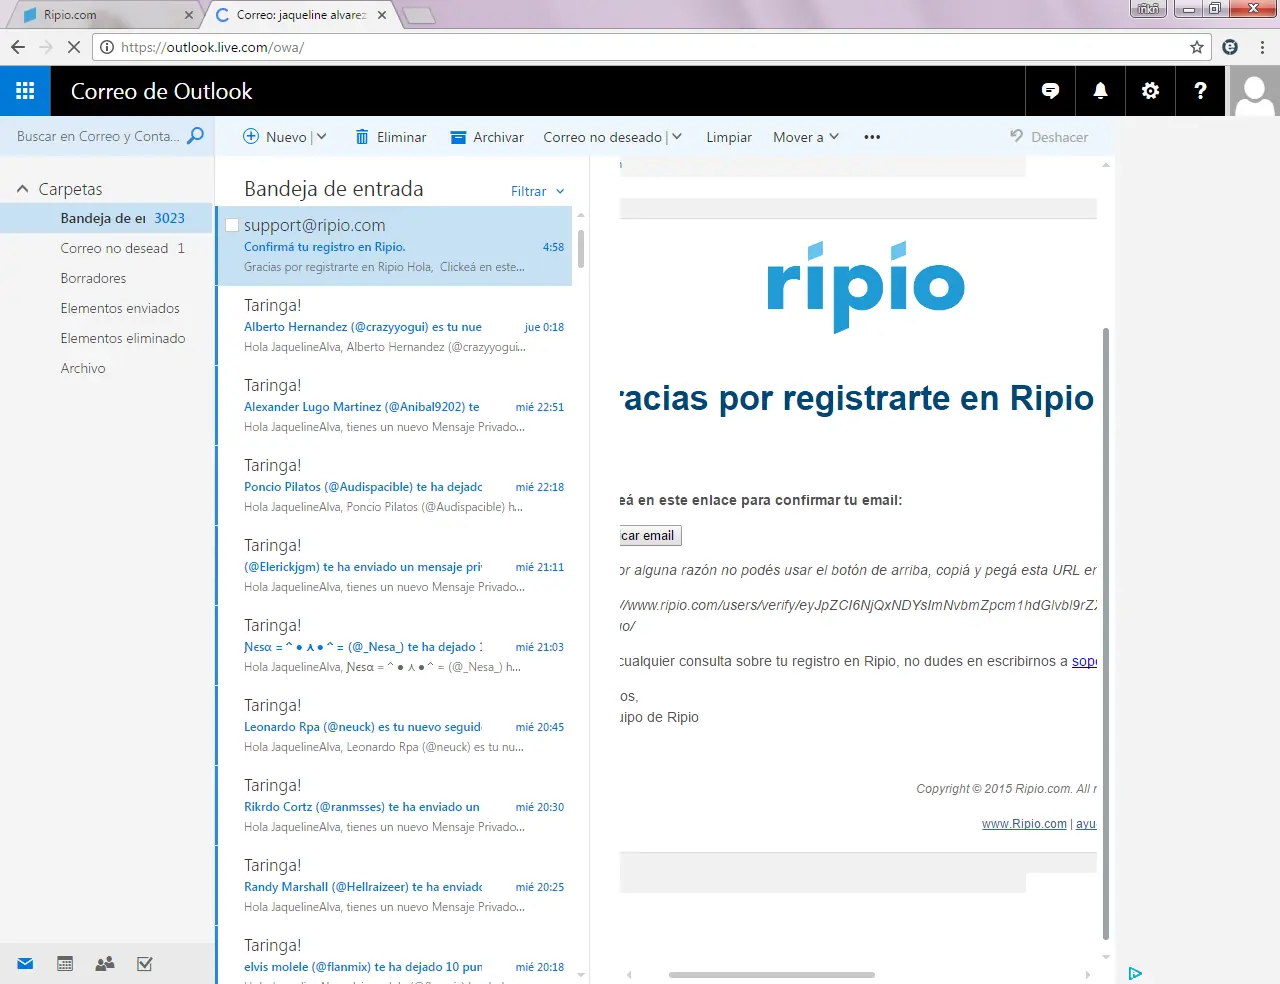The image size is (1280, 984).
Task: Click the search magnifier icon
Action: click(x=196, y=136)
